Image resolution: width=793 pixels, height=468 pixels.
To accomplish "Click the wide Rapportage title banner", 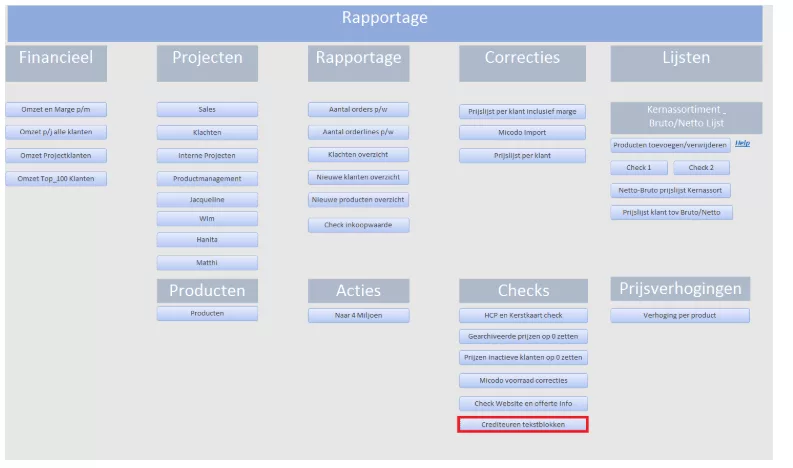I will tap(385, 23).
